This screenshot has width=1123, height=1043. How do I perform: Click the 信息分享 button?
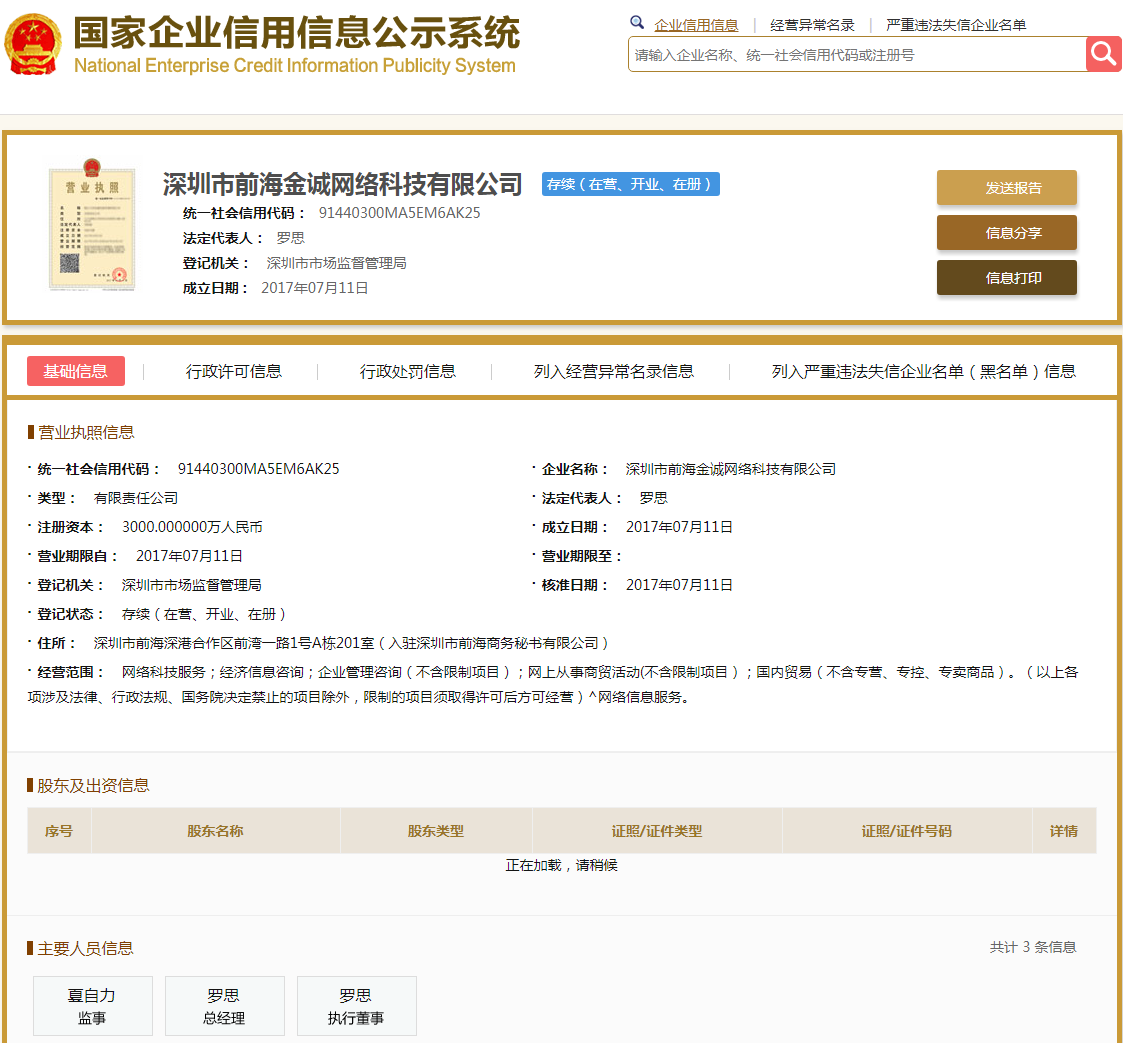point(1006,233)
